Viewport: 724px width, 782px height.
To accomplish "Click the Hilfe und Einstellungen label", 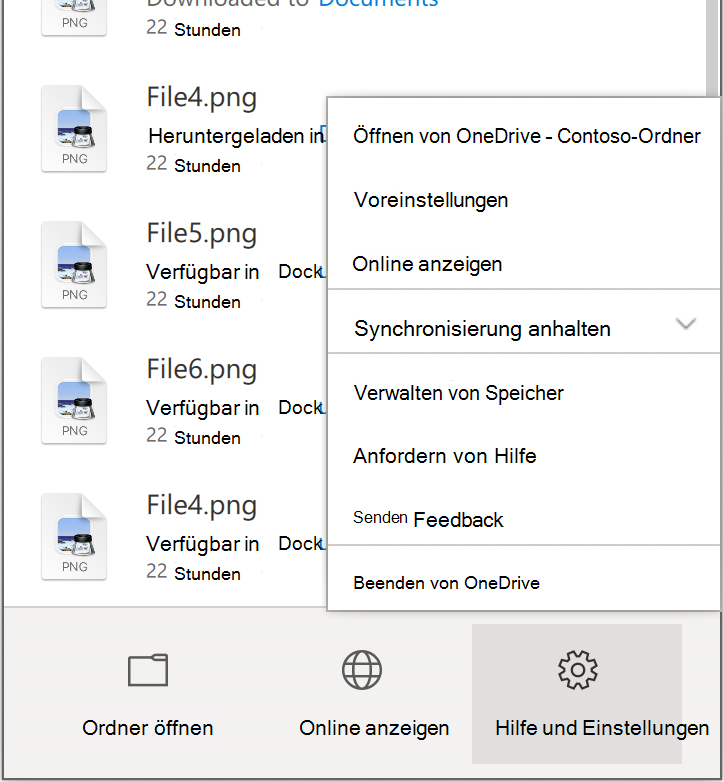I will [602, 728].
